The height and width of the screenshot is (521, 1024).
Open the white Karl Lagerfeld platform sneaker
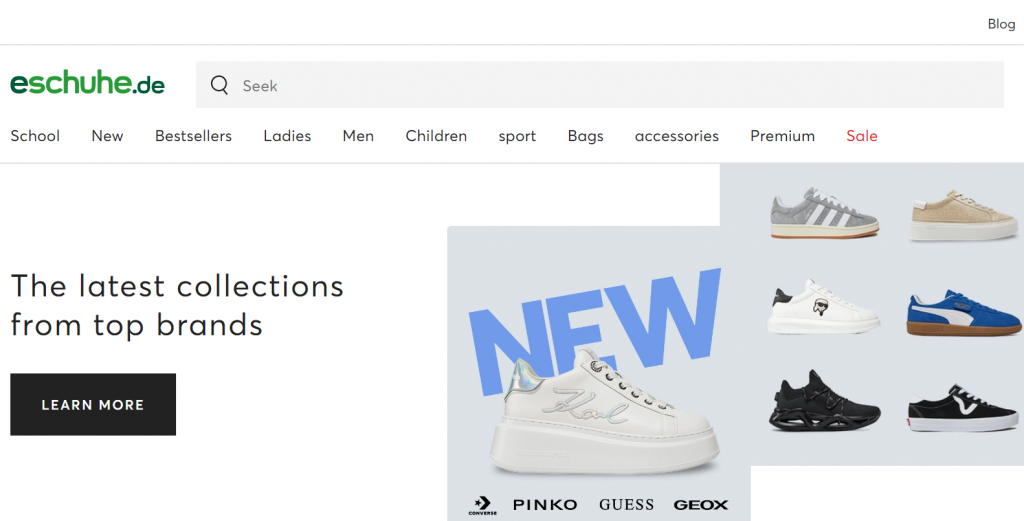pos(604,413)
